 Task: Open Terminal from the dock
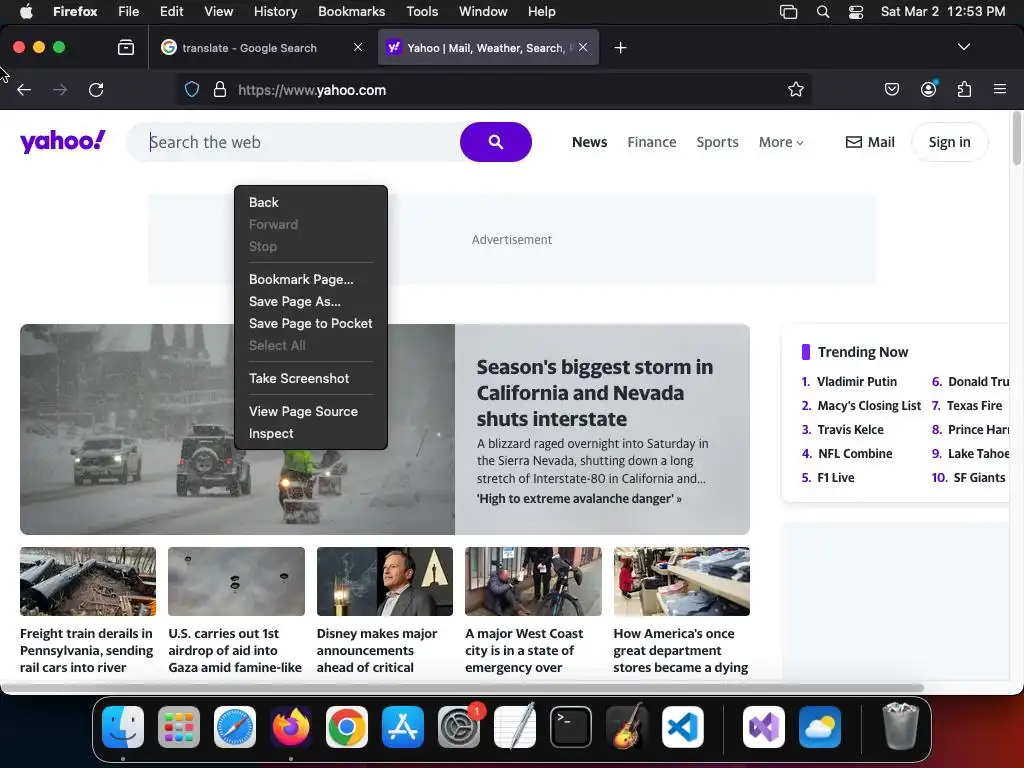[x=571, y=727]
